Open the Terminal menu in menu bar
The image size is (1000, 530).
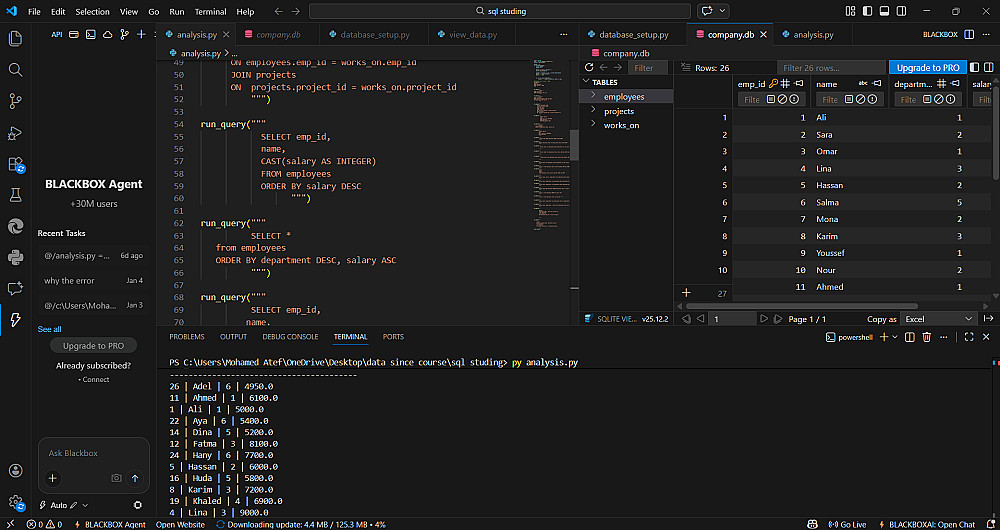[210, 11]
